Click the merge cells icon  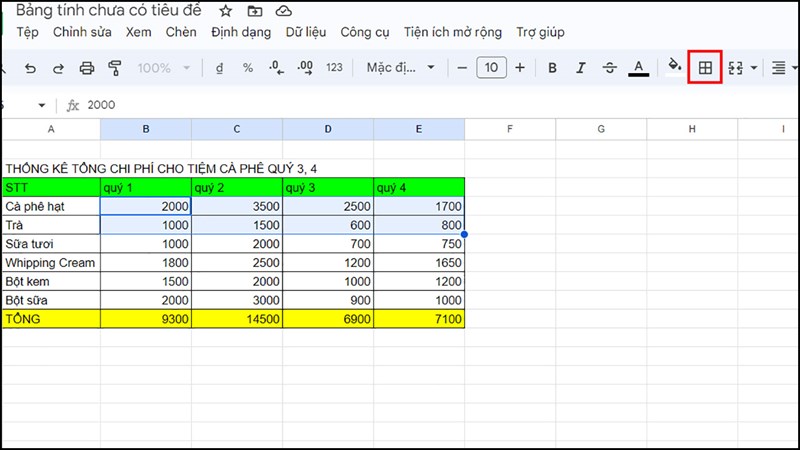tap(735, 68)
